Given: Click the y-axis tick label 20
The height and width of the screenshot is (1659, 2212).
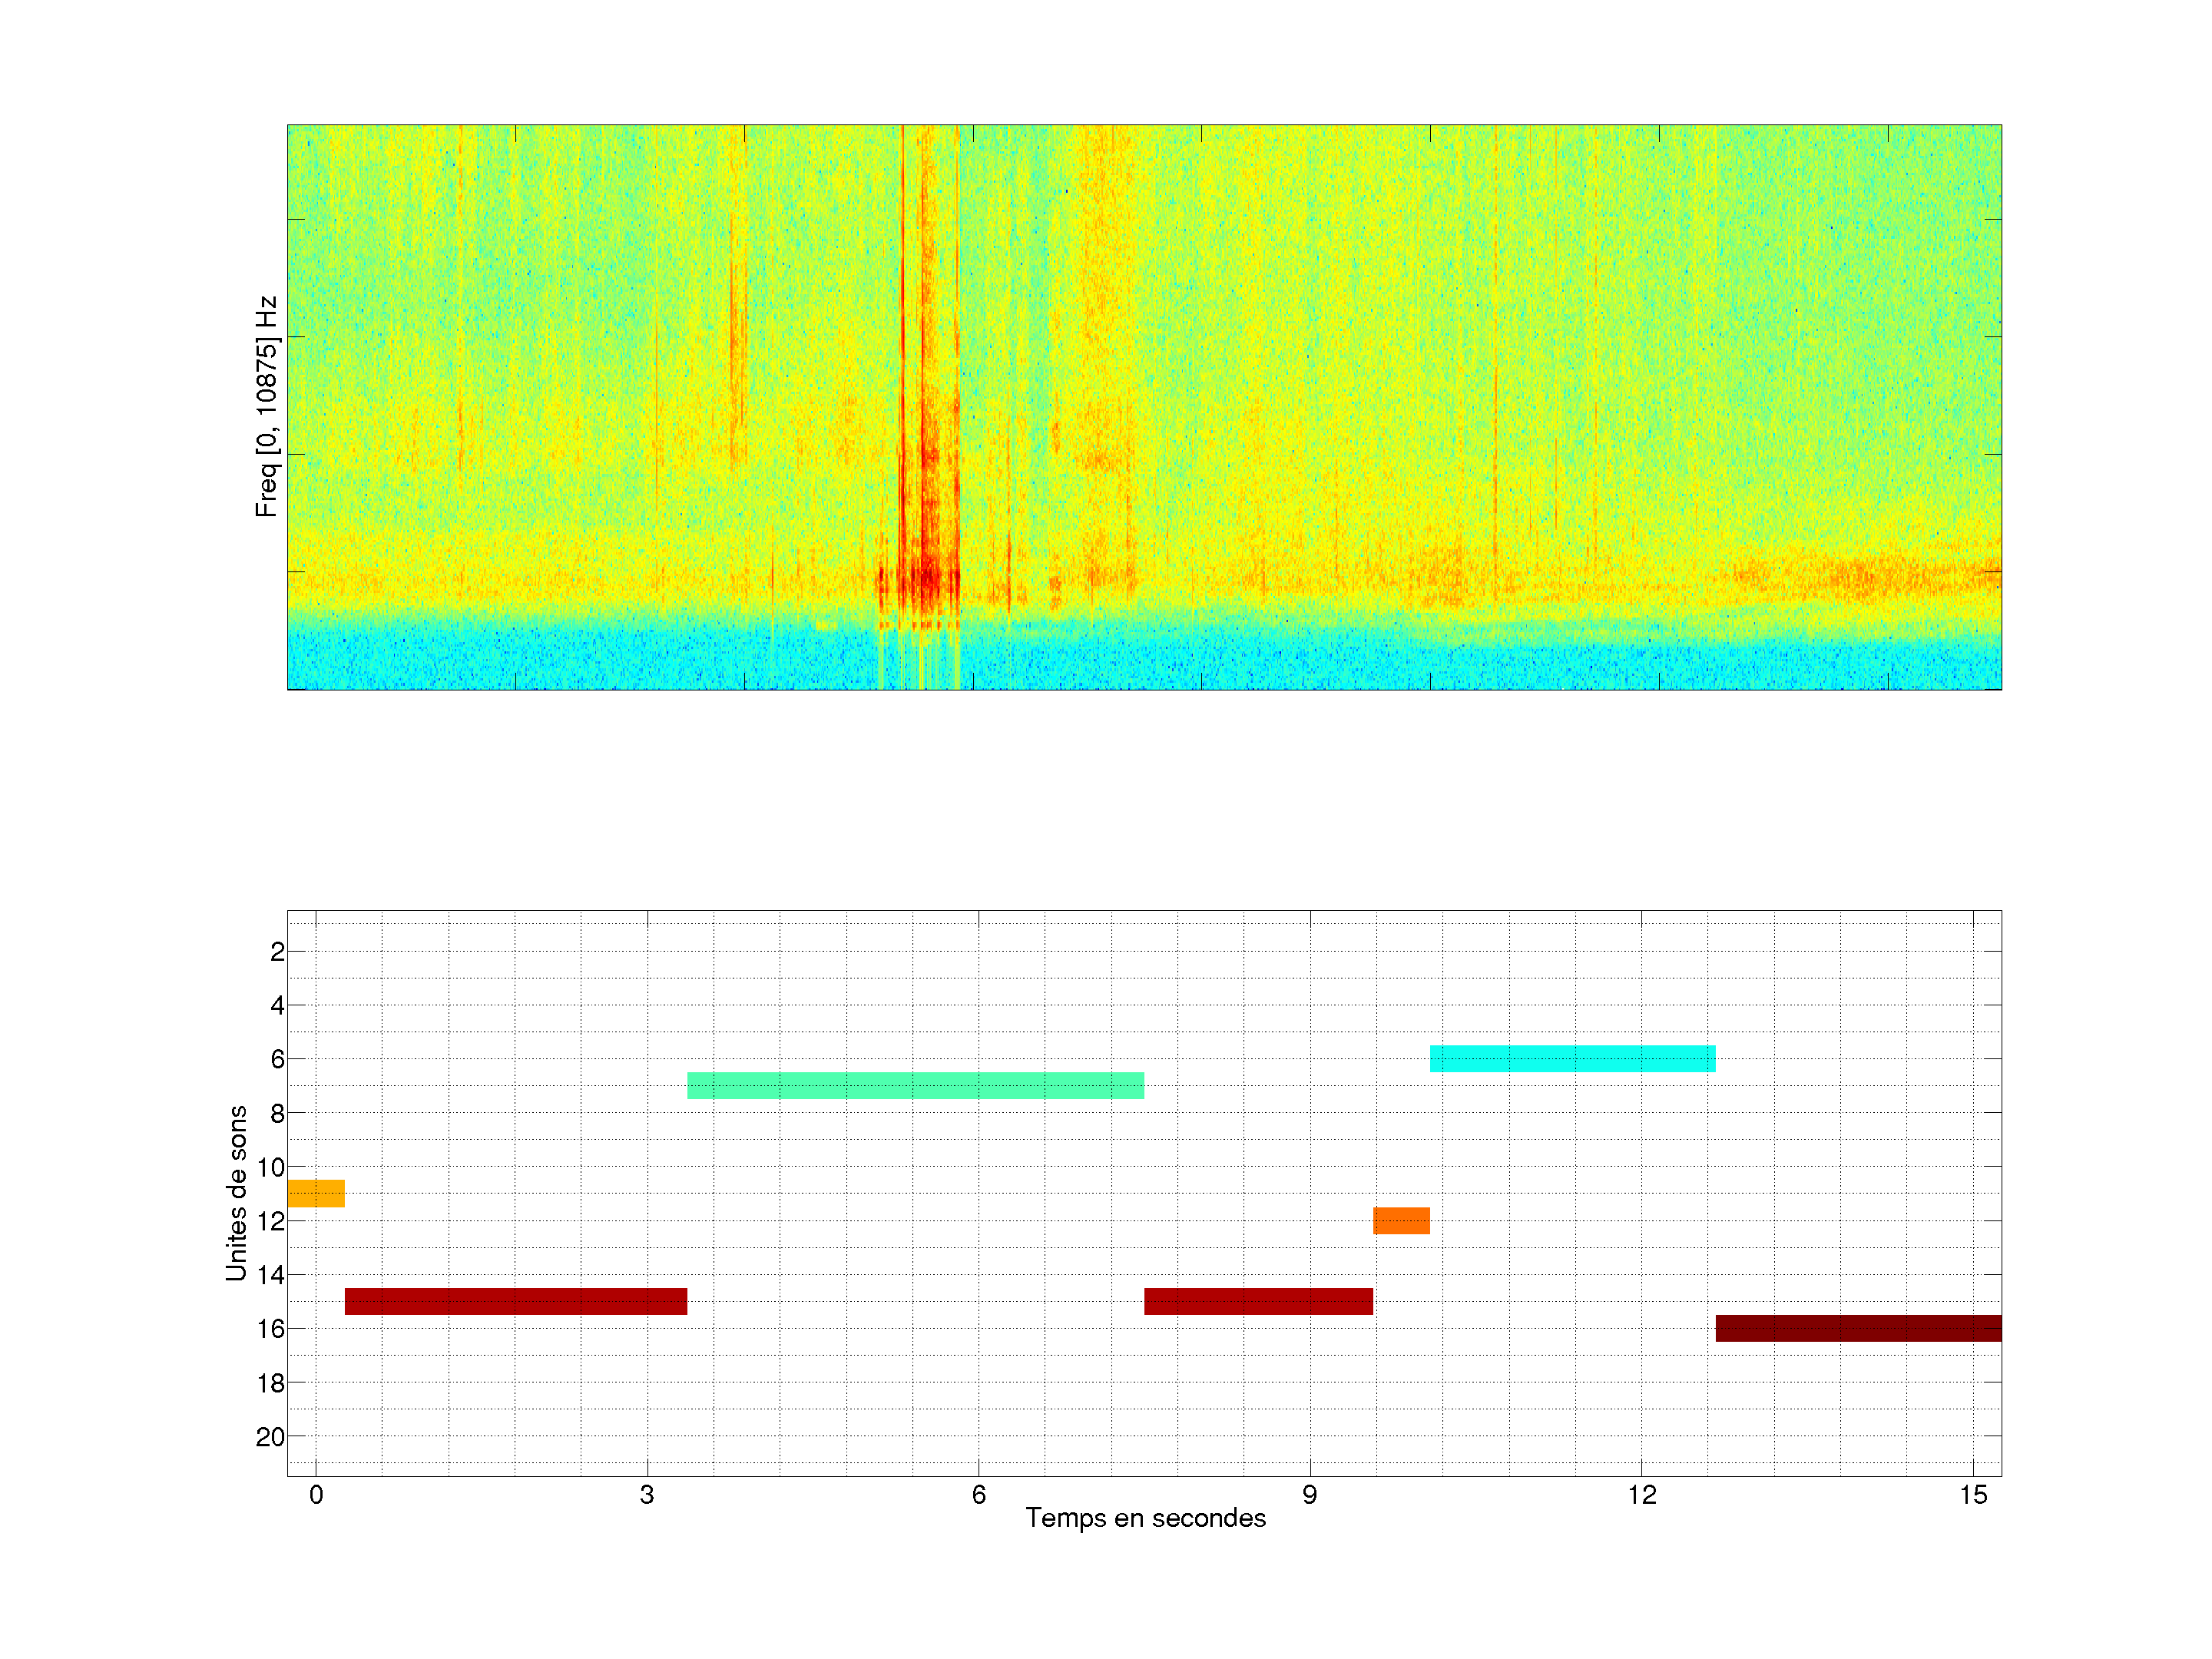Looking at the screenshot, I should click(270, 1437).
